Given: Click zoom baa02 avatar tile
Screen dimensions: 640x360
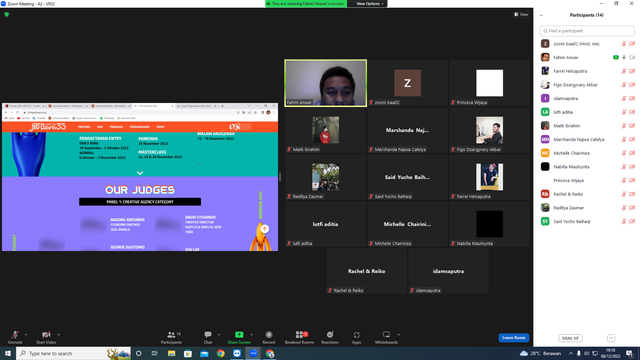Looking at the screenshot, I should (x=407, y=83).
